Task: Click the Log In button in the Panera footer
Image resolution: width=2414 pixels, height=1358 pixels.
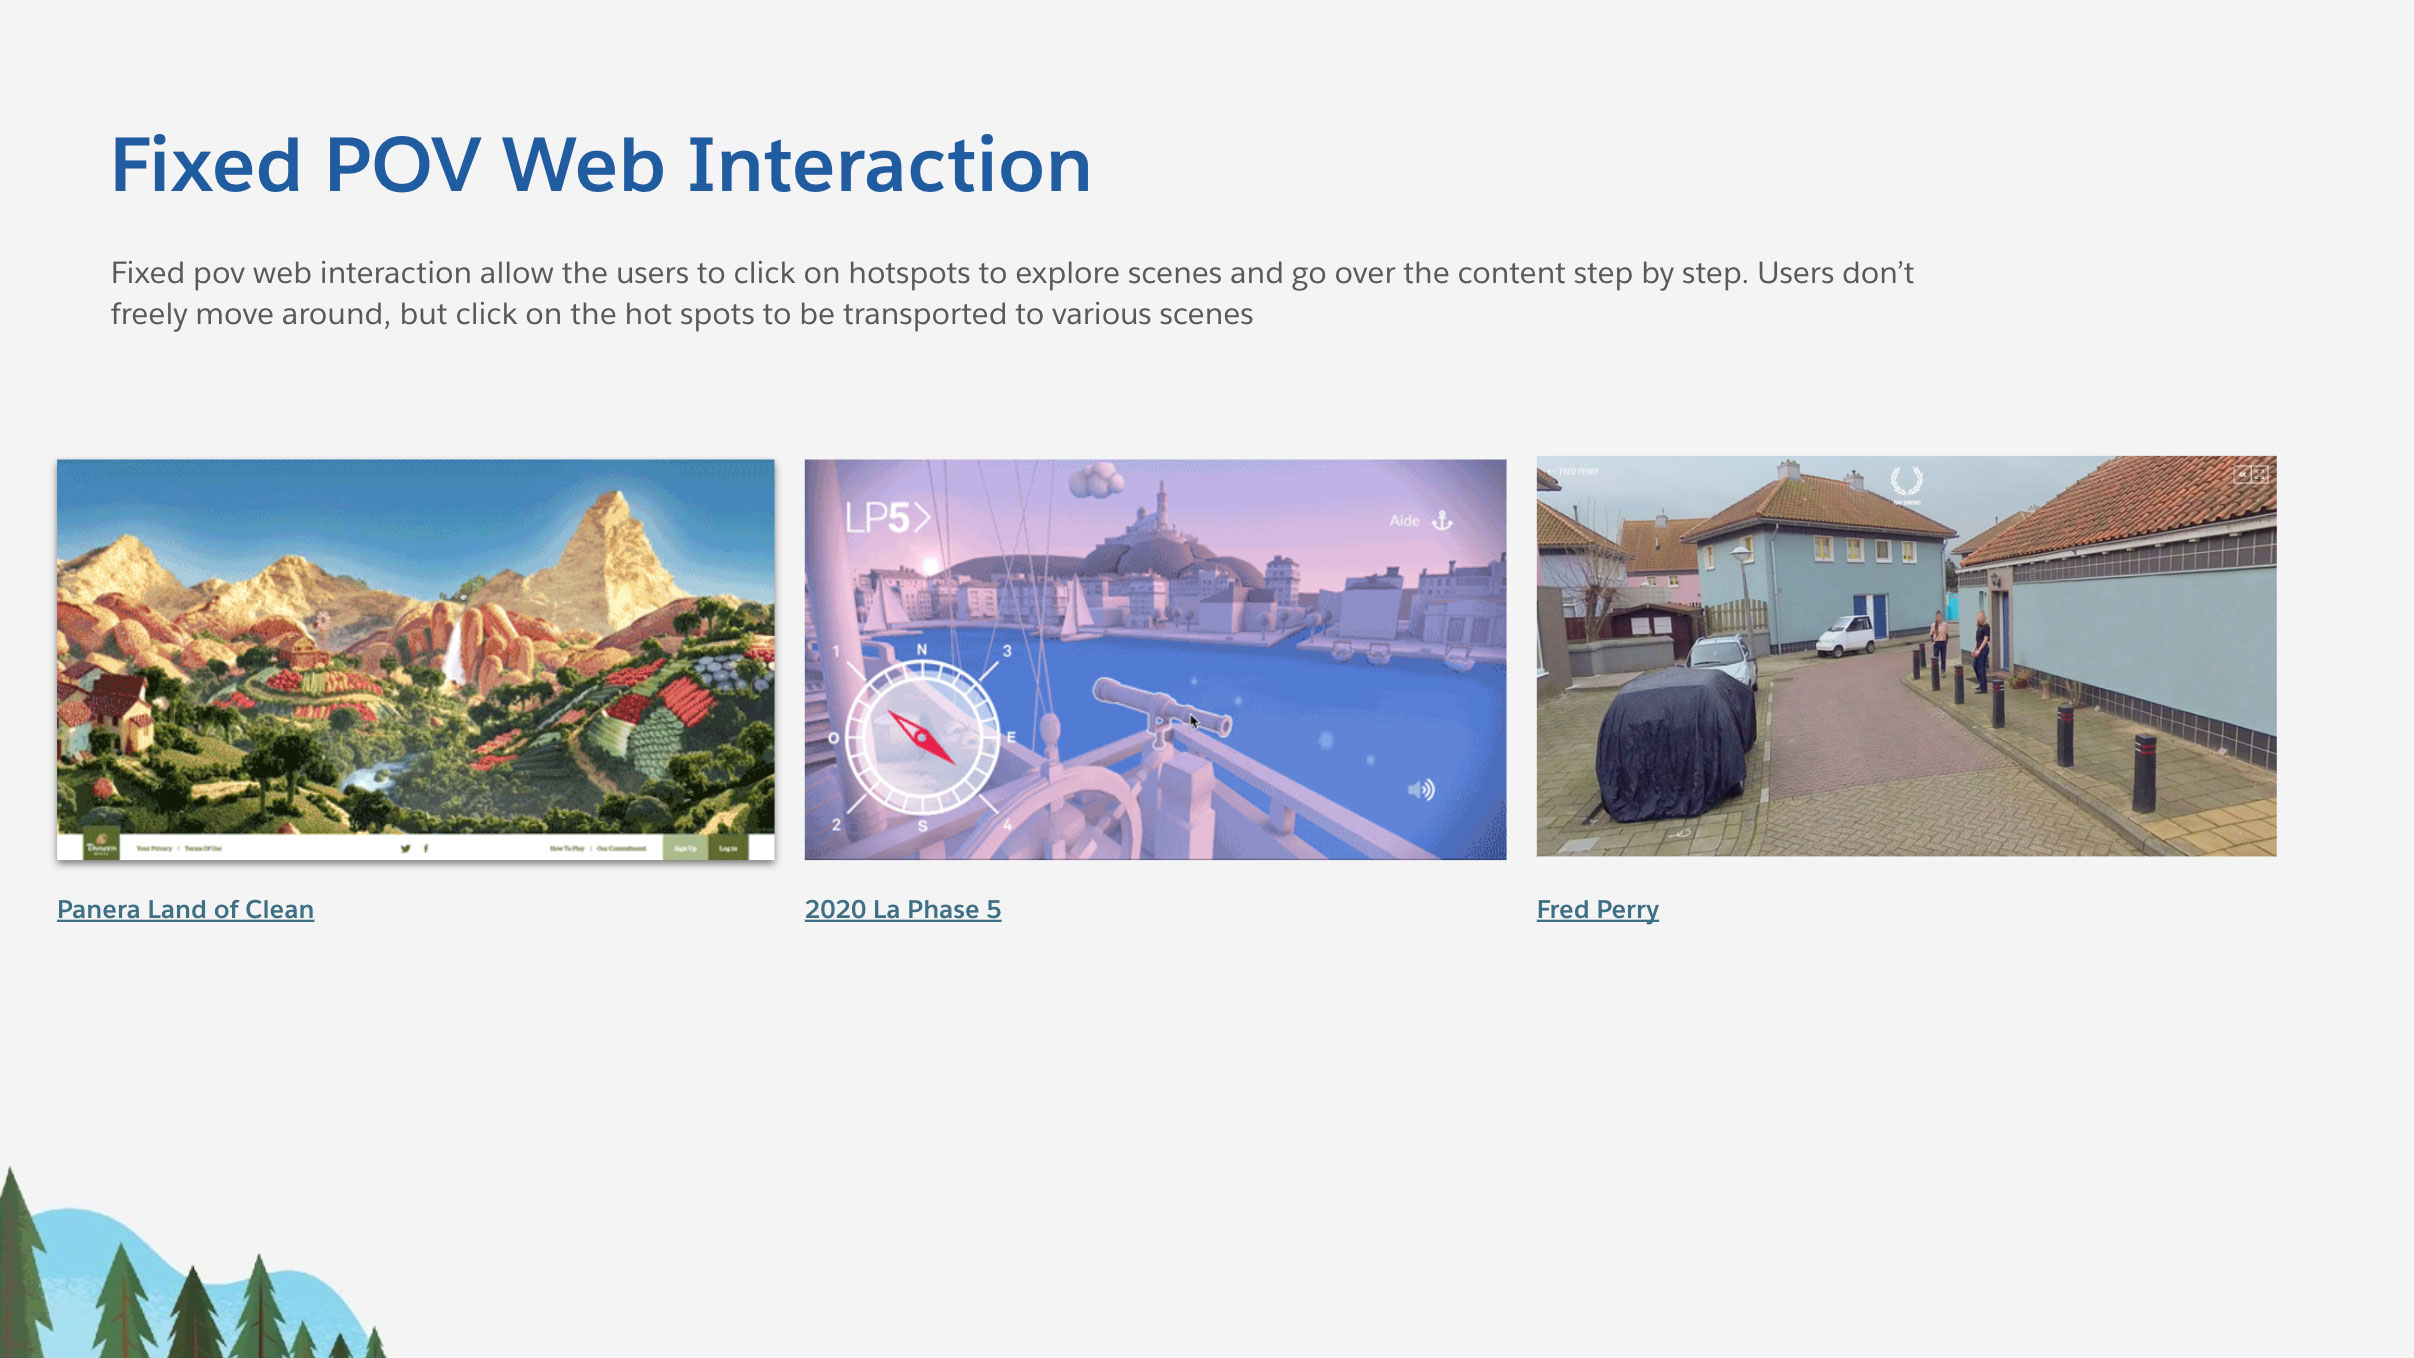Action: coord(728,848)
